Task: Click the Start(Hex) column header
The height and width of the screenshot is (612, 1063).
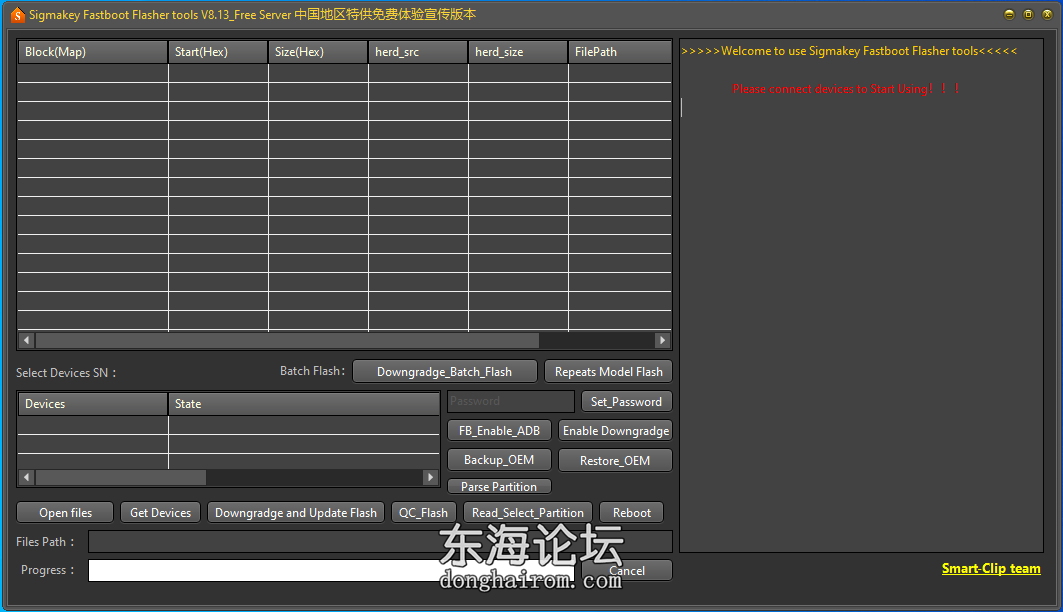Action: point(218,52)
